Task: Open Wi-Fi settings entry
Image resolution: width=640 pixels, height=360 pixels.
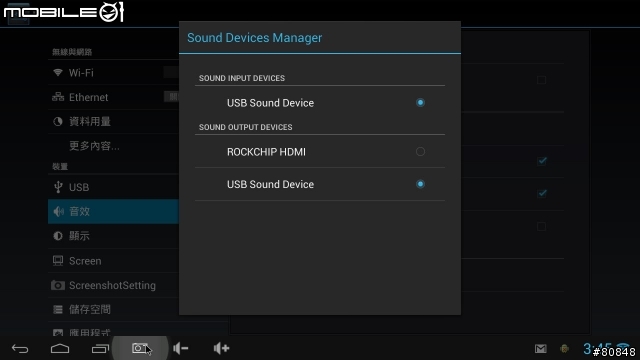Action: tap(113, 73)
